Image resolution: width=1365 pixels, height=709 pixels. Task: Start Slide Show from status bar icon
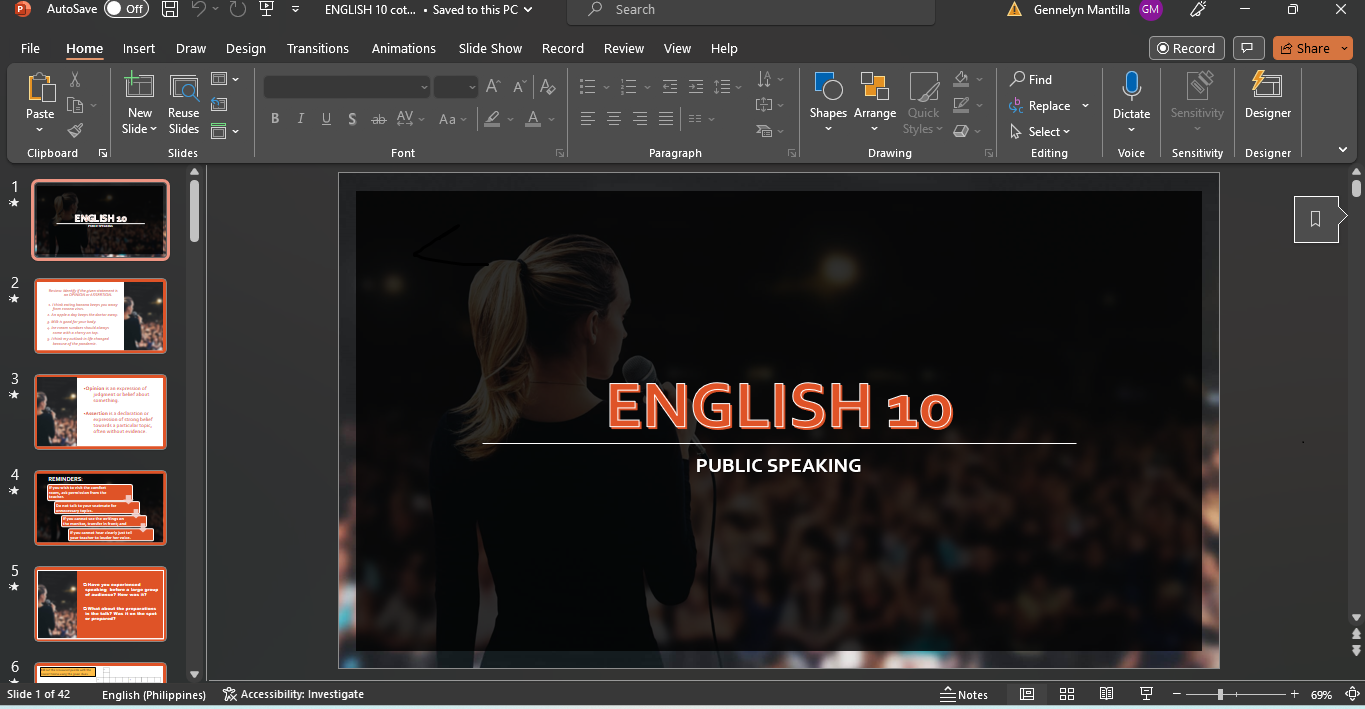[x=1146, y=694]
